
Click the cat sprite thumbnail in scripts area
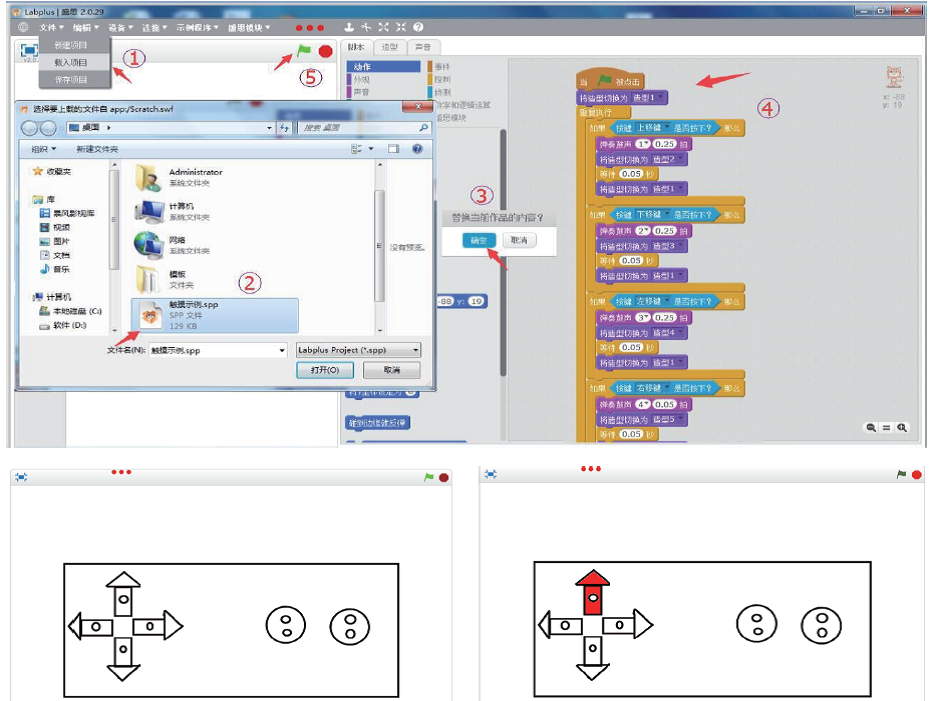(x=895, y=77)
